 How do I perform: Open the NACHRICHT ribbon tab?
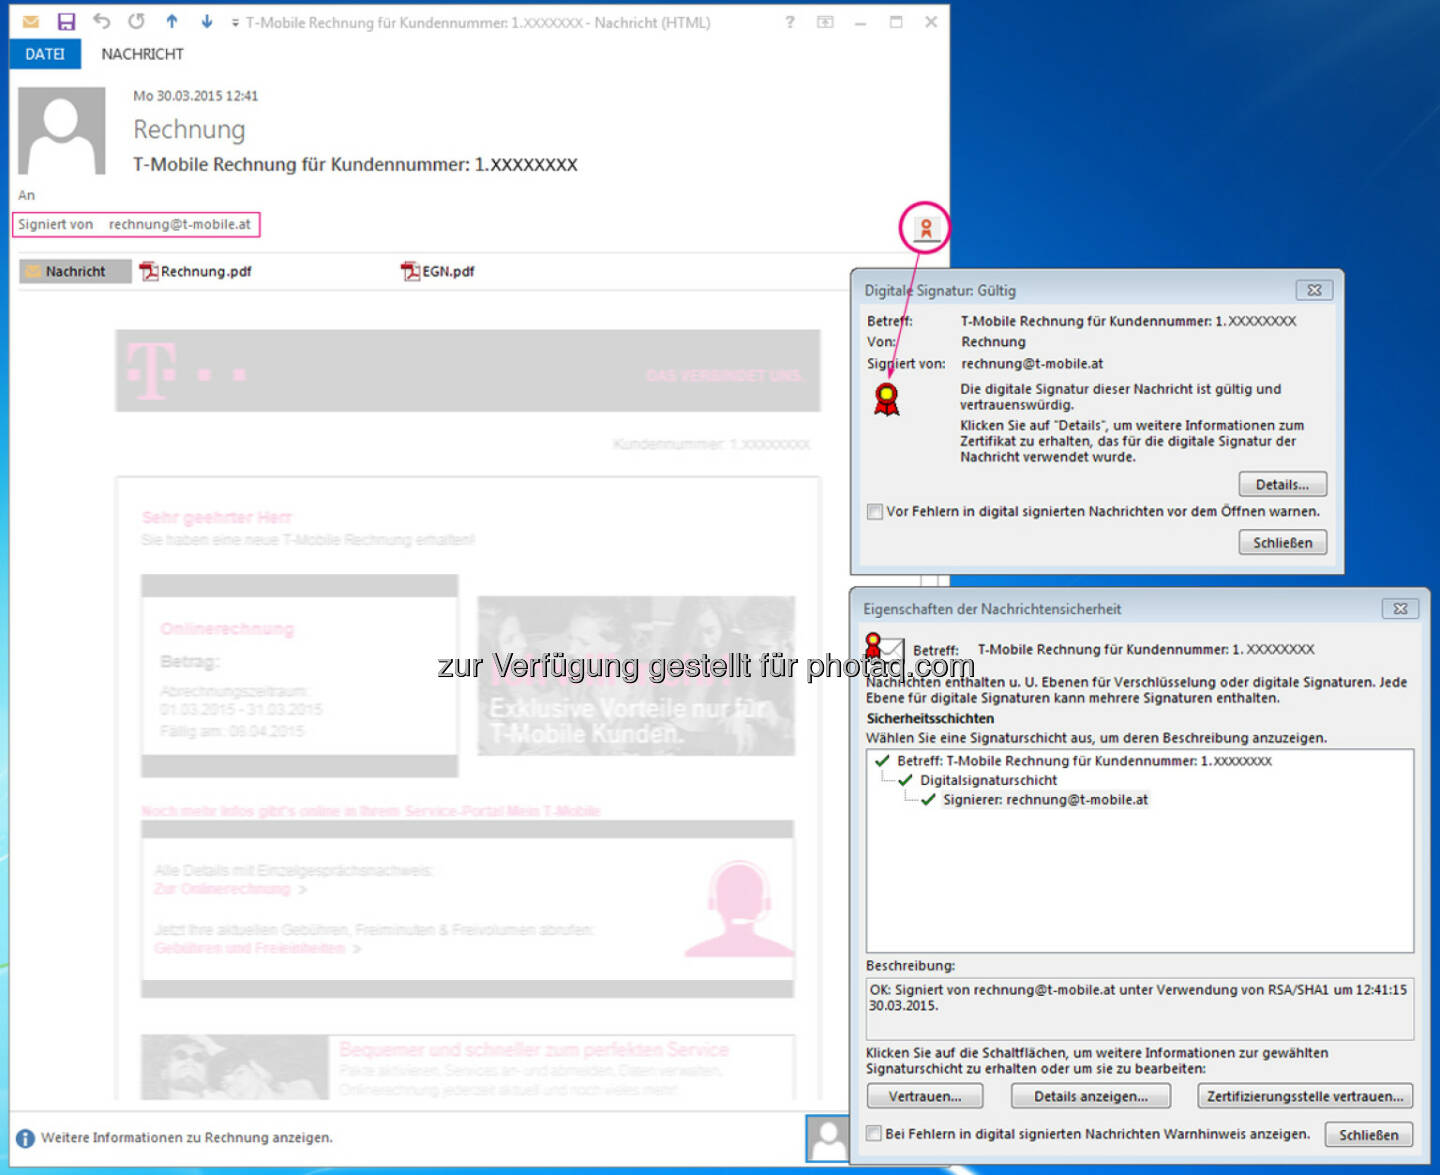(142, 54)
